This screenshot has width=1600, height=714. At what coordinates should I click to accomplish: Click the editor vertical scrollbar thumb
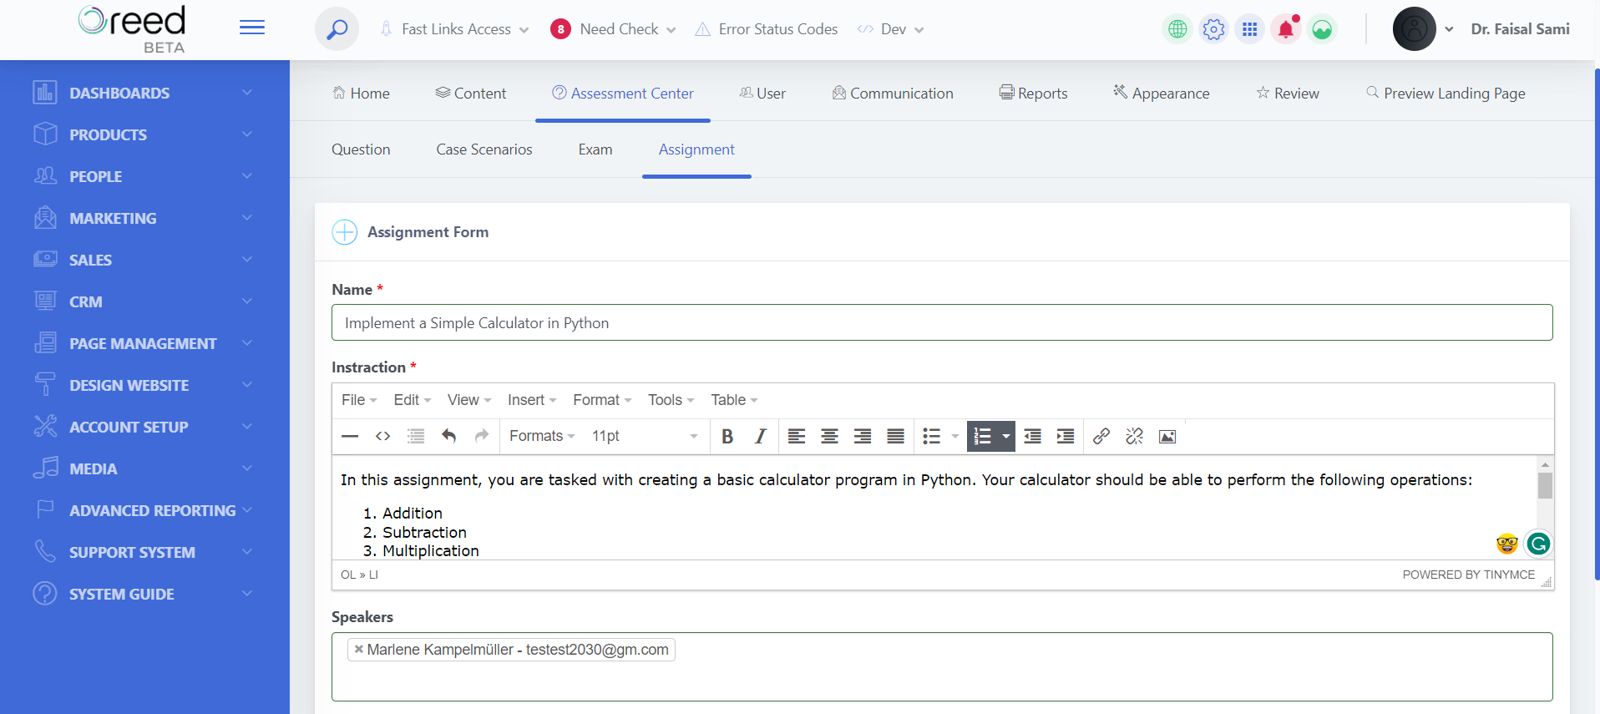(1545, 486)
